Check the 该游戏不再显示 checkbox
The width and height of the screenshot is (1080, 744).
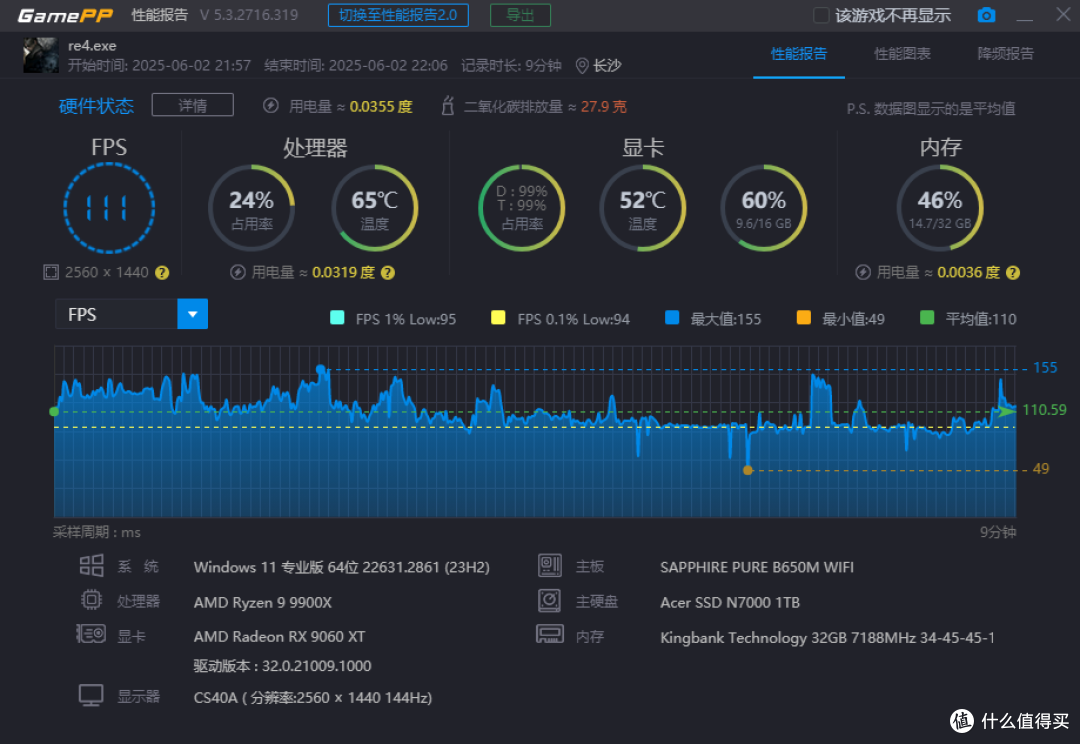[821, 15]
